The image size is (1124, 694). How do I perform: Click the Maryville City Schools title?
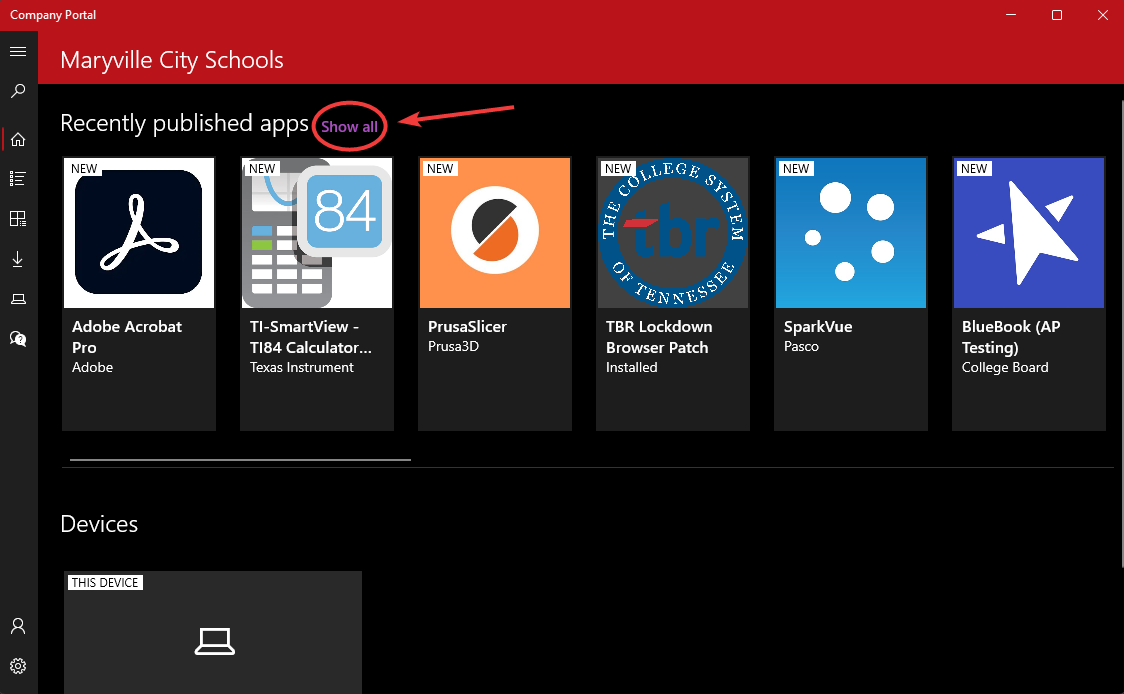(x=172, y=60)
